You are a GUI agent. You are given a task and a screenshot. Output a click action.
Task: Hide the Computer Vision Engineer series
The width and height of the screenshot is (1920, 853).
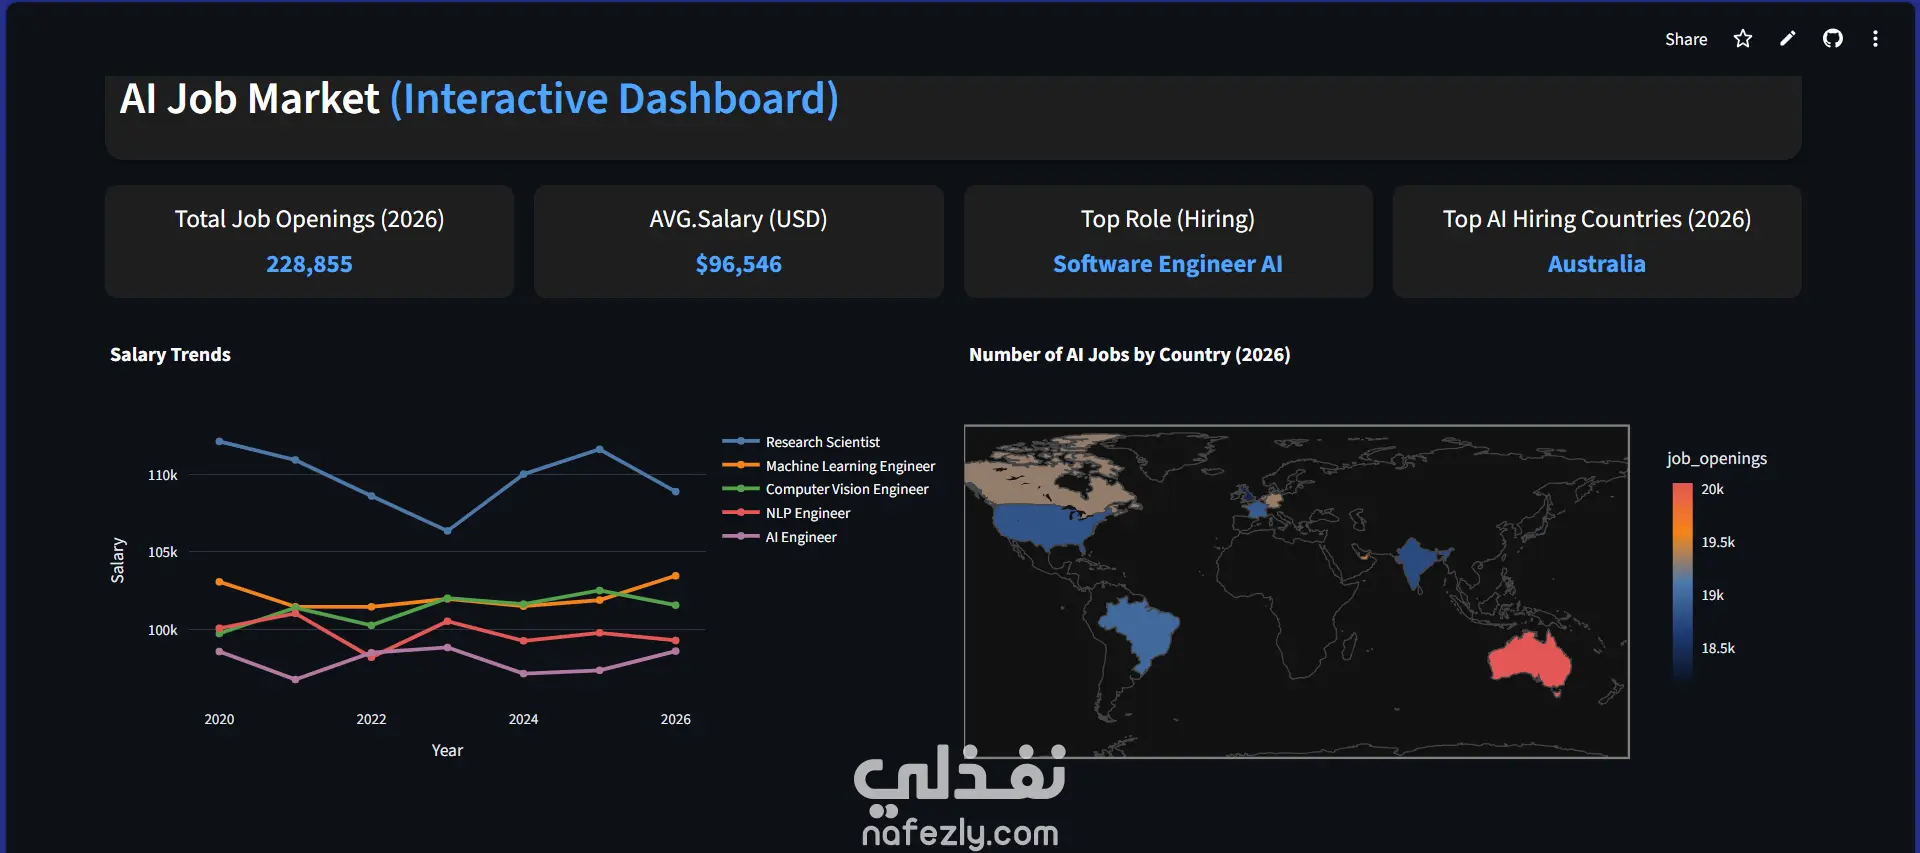coord(826,489)
